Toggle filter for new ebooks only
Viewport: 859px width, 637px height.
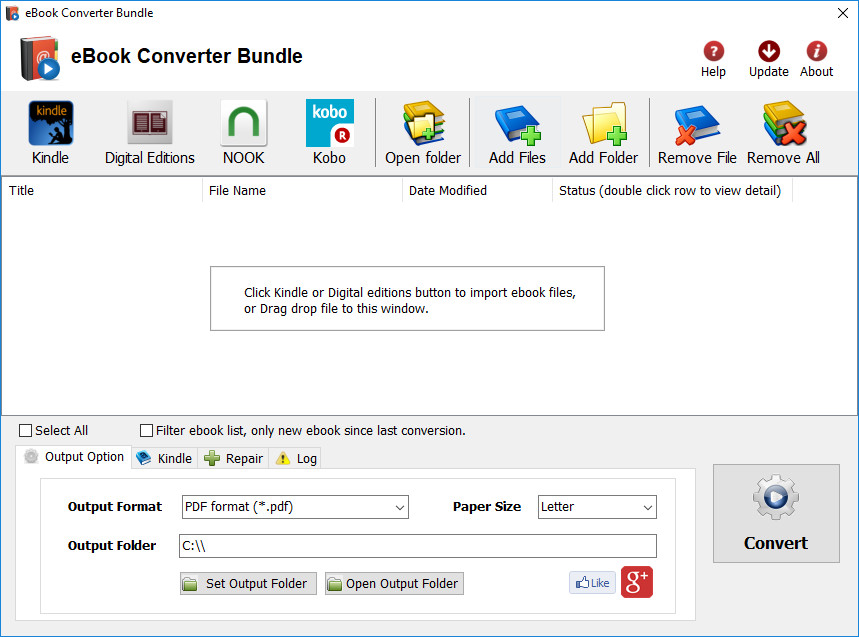146,431
